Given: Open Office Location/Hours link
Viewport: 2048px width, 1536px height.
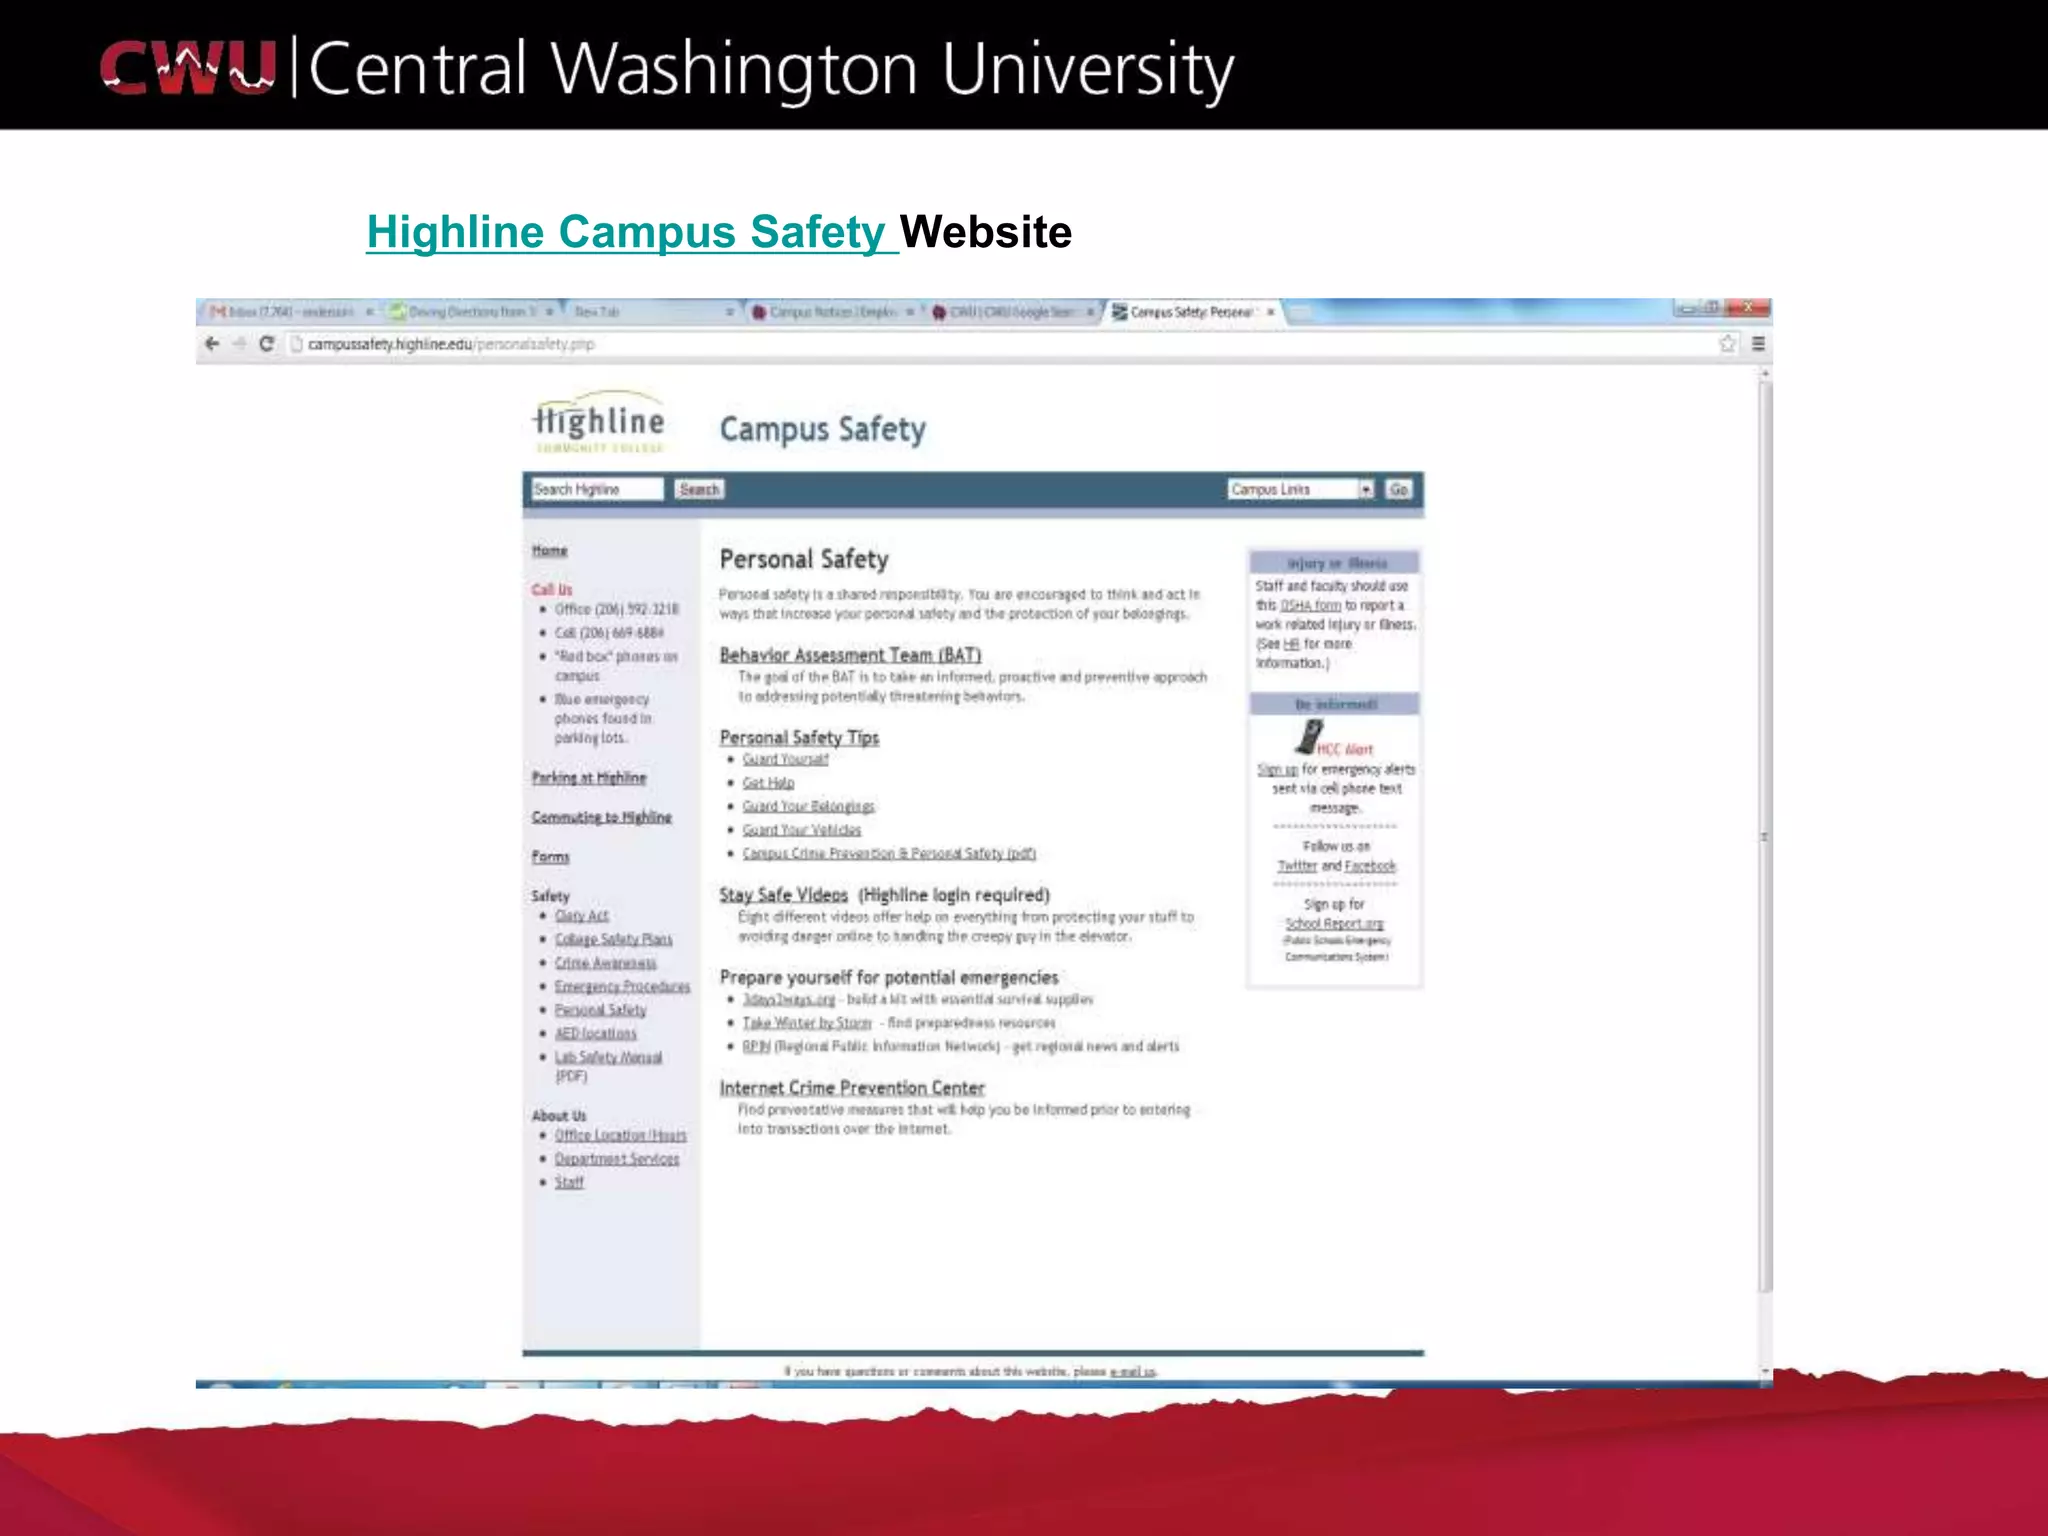Looking at the screenshot, I should point(620,1136).
